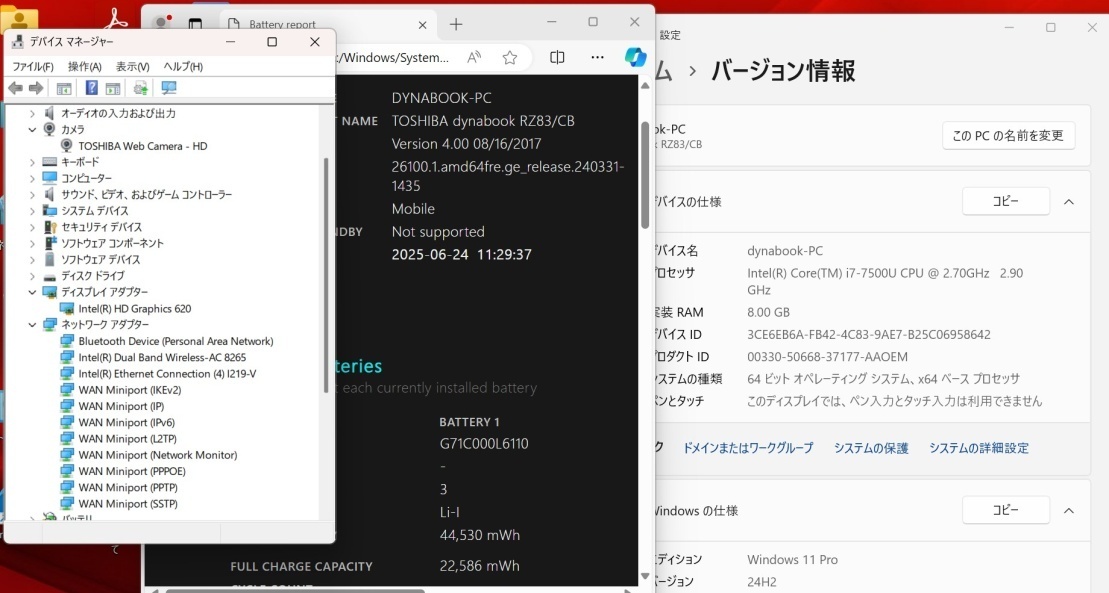This screenshot has width=1109, height=593.
Task: Collapse the ディスプレイ アダプター node
Action: click(32, 292)
